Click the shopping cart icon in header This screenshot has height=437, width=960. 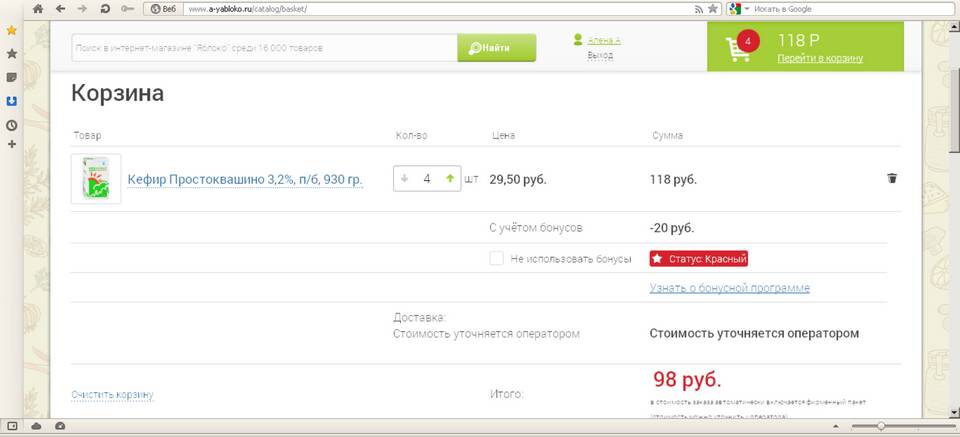coord(737,50)
